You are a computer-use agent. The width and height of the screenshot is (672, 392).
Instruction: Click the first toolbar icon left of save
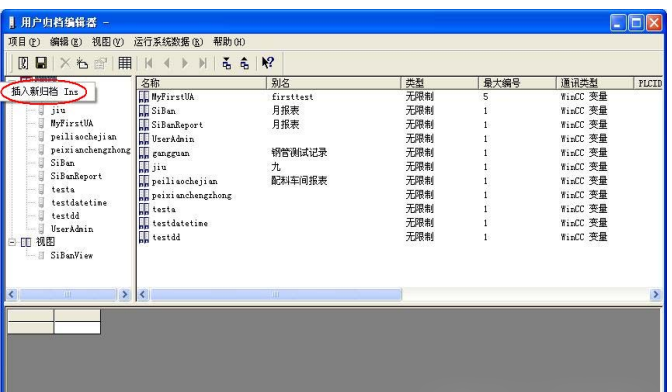coord(23,63)
